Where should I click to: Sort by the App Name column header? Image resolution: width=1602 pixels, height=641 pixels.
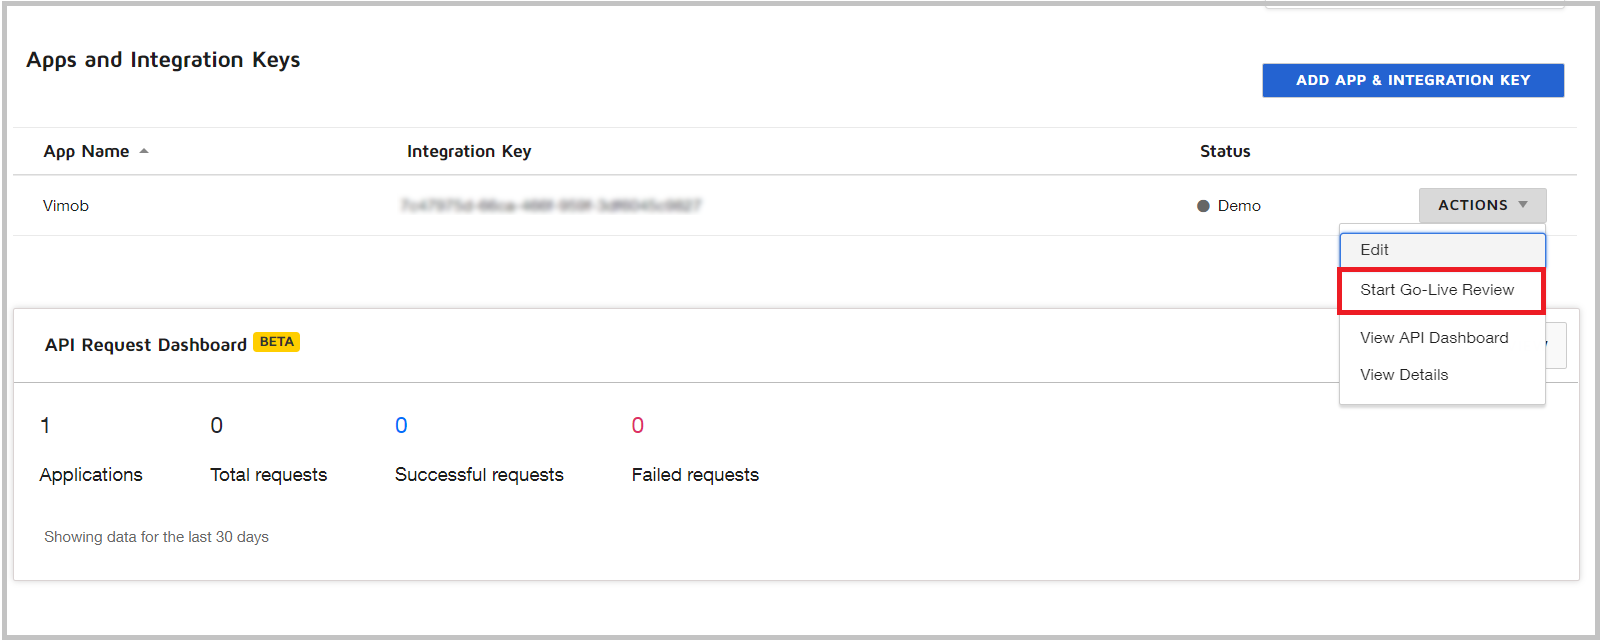coord(86,151)
